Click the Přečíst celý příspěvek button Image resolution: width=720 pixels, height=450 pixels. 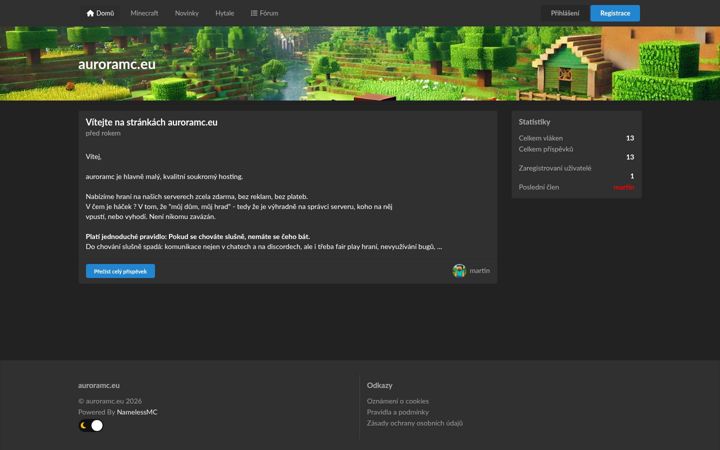(120, 271)
